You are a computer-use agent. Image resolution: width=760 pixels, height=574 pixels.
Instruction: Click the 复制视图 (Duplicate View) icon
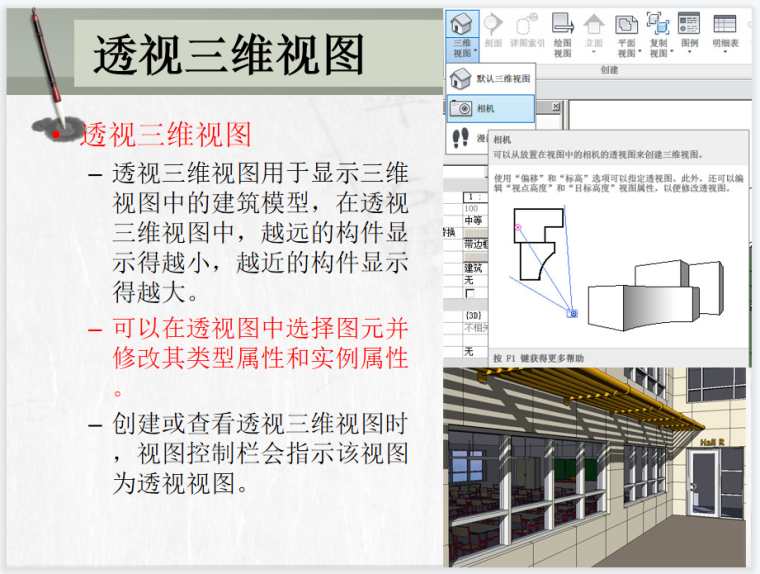(x=658, y=23)
